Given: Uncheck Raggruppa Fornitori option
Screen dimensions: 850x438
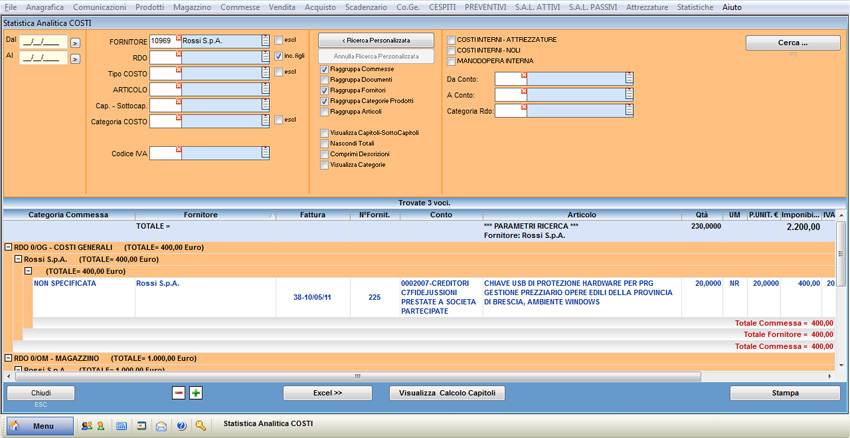Looking at the screenshot, I should pyautogui.click(x=325, y=91).
